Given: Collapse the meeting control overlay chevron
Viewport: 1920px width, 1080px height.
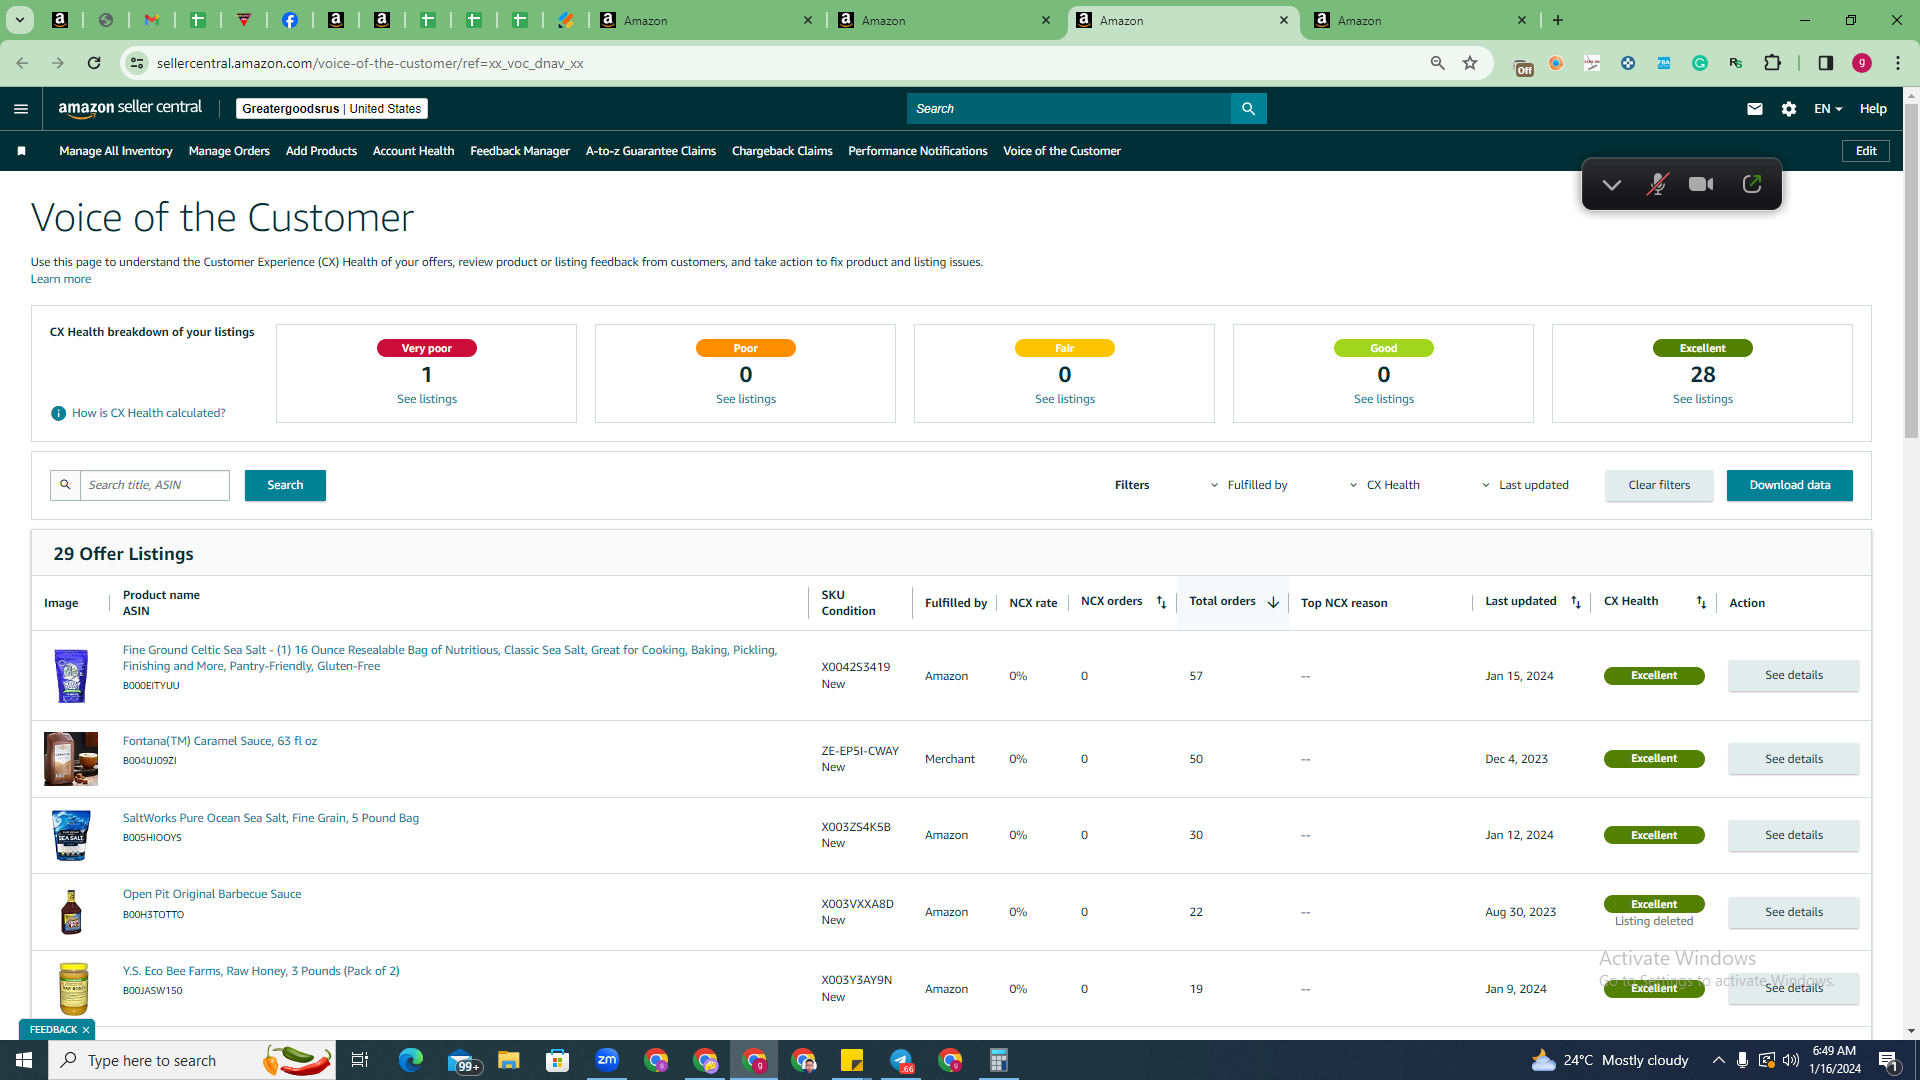Looking at the screenshot, I should (x=1611, y=185).
